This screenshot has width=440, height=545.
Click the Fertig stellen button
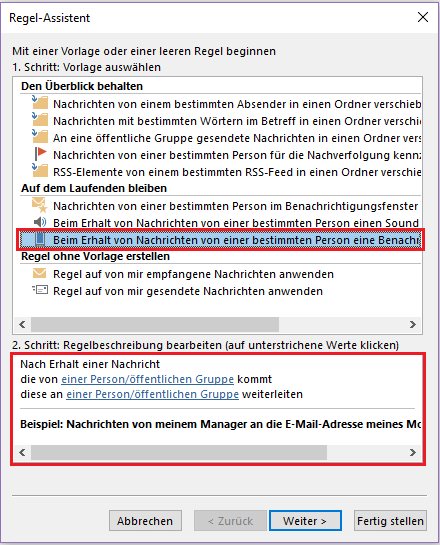coord(390,521)
